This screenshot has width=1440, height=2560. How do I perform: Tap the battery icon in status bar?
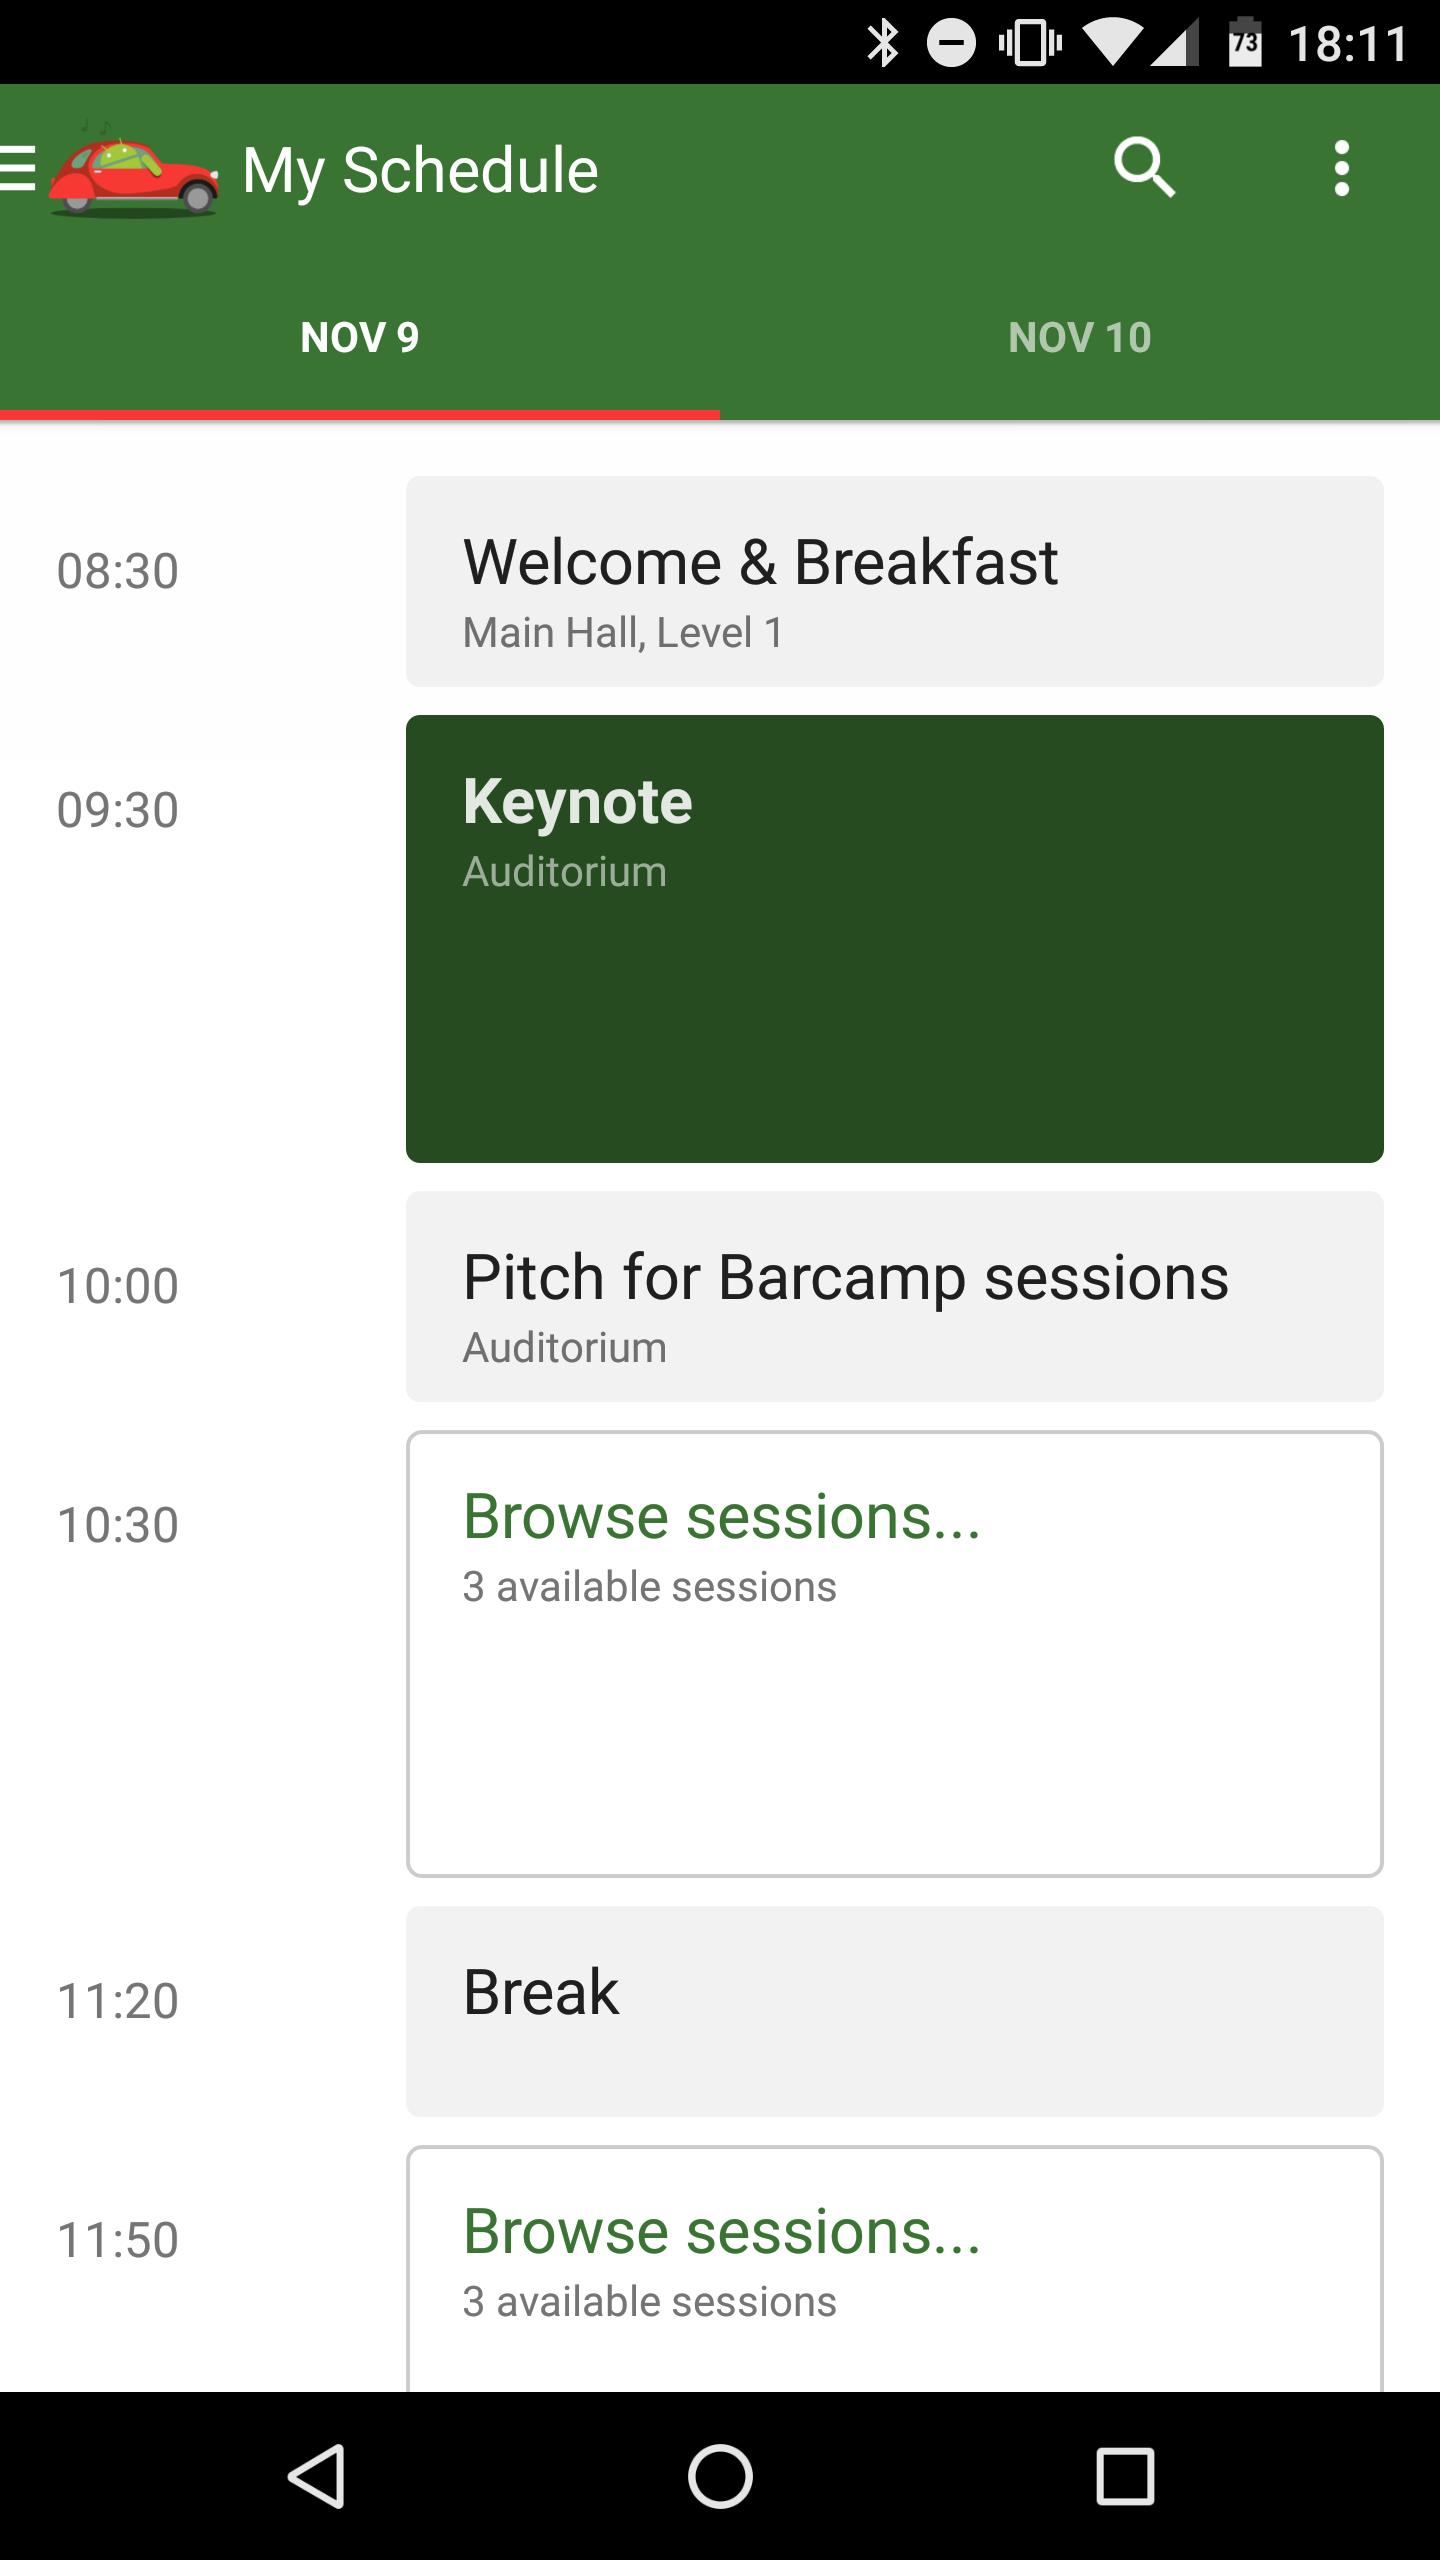pyautogui.click(x=1245, y=40)
